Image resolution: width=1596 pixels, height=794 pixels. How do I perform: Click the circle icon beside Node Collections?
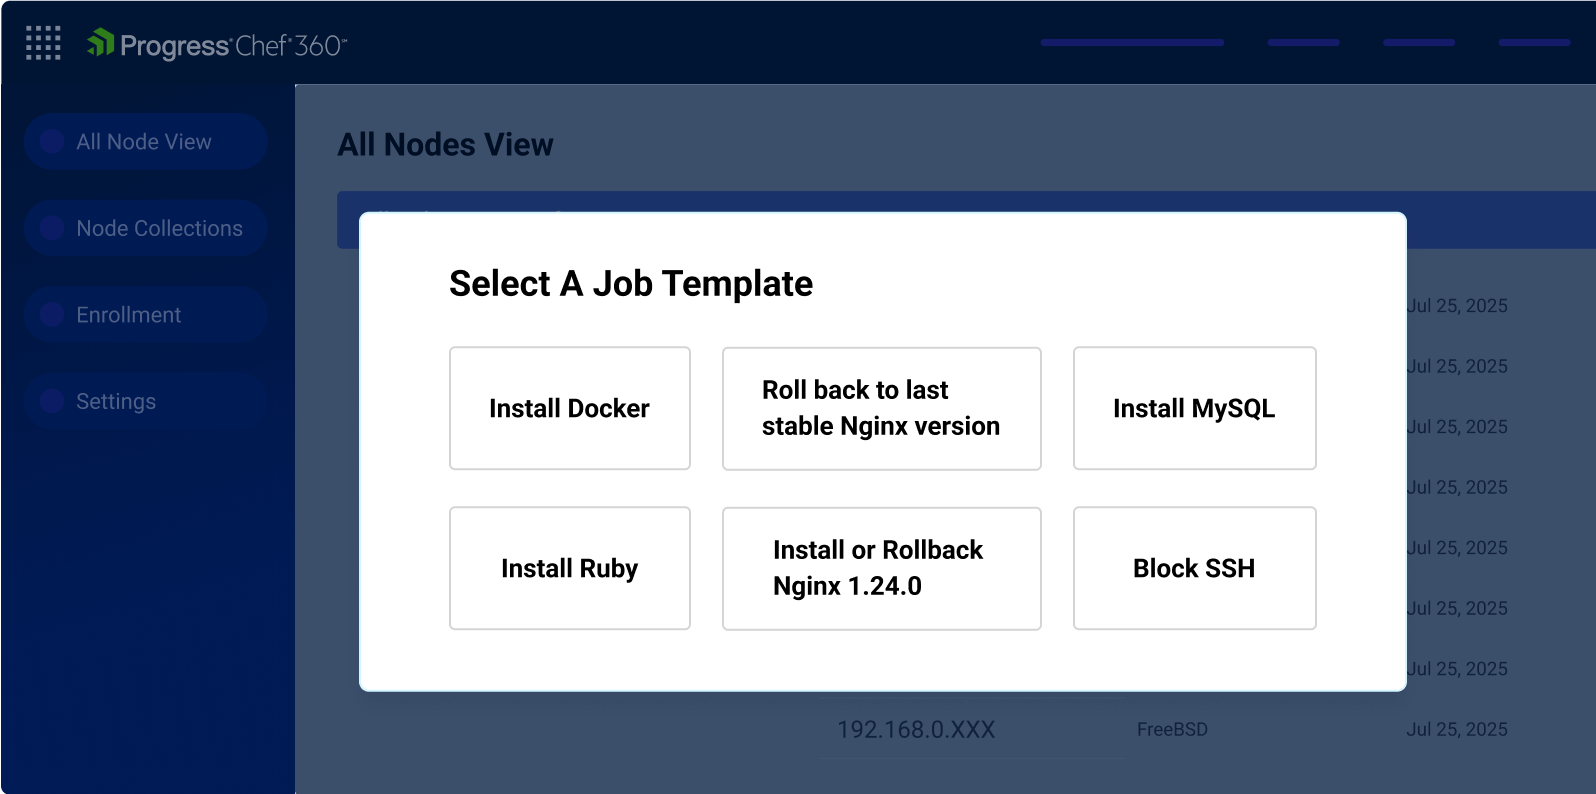tap(52, 228)
